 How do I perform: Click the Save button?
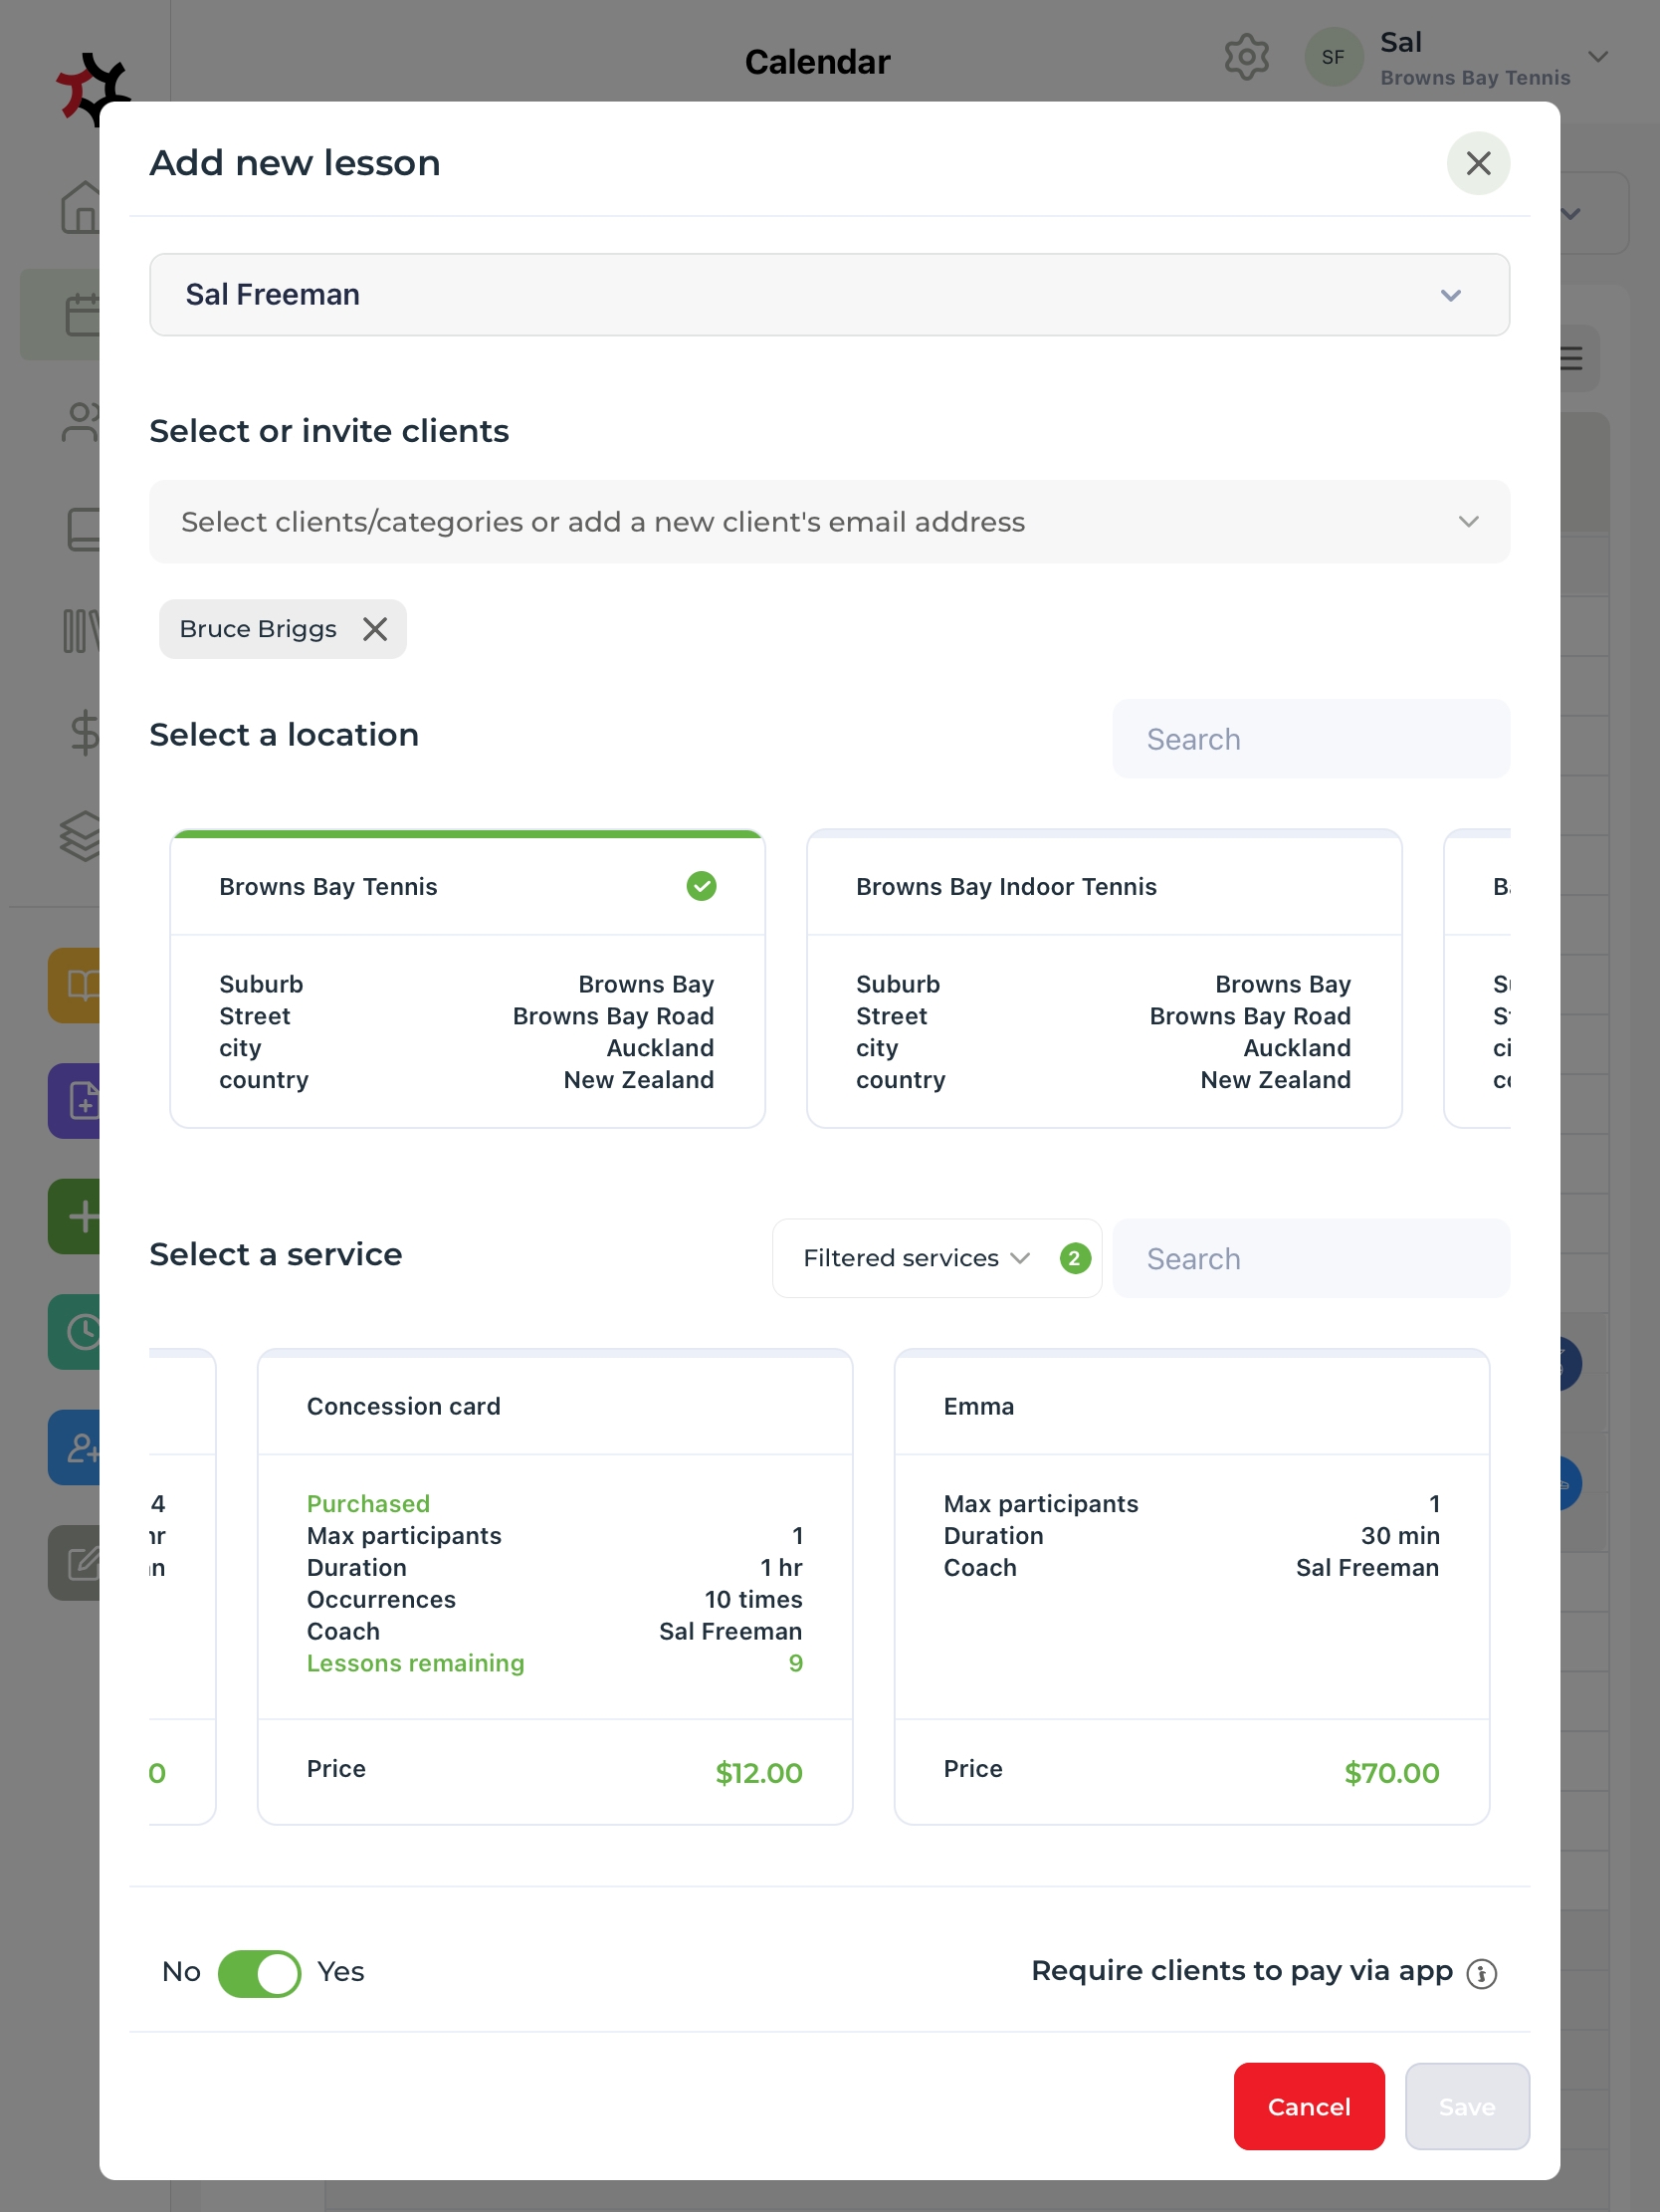point(1466,2106)
